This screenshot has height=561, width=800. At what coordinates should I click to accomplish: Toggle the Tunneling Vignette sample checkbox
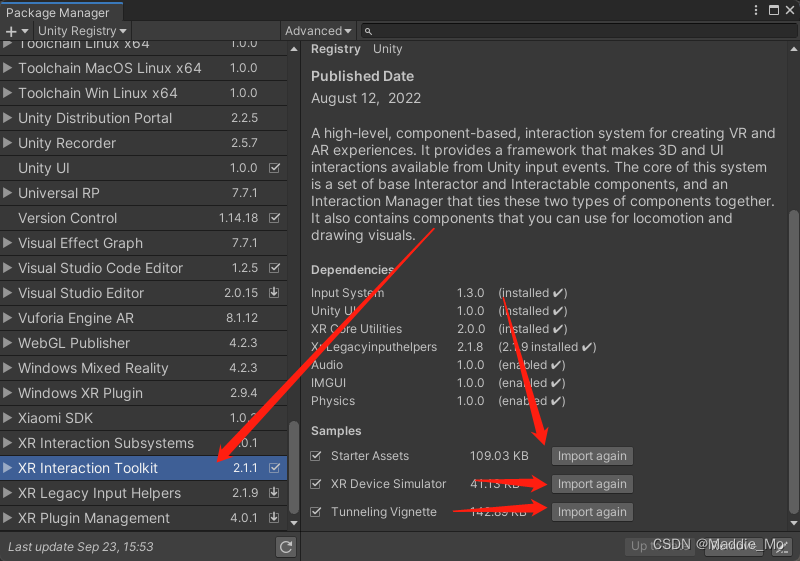(x=316, y=512)
